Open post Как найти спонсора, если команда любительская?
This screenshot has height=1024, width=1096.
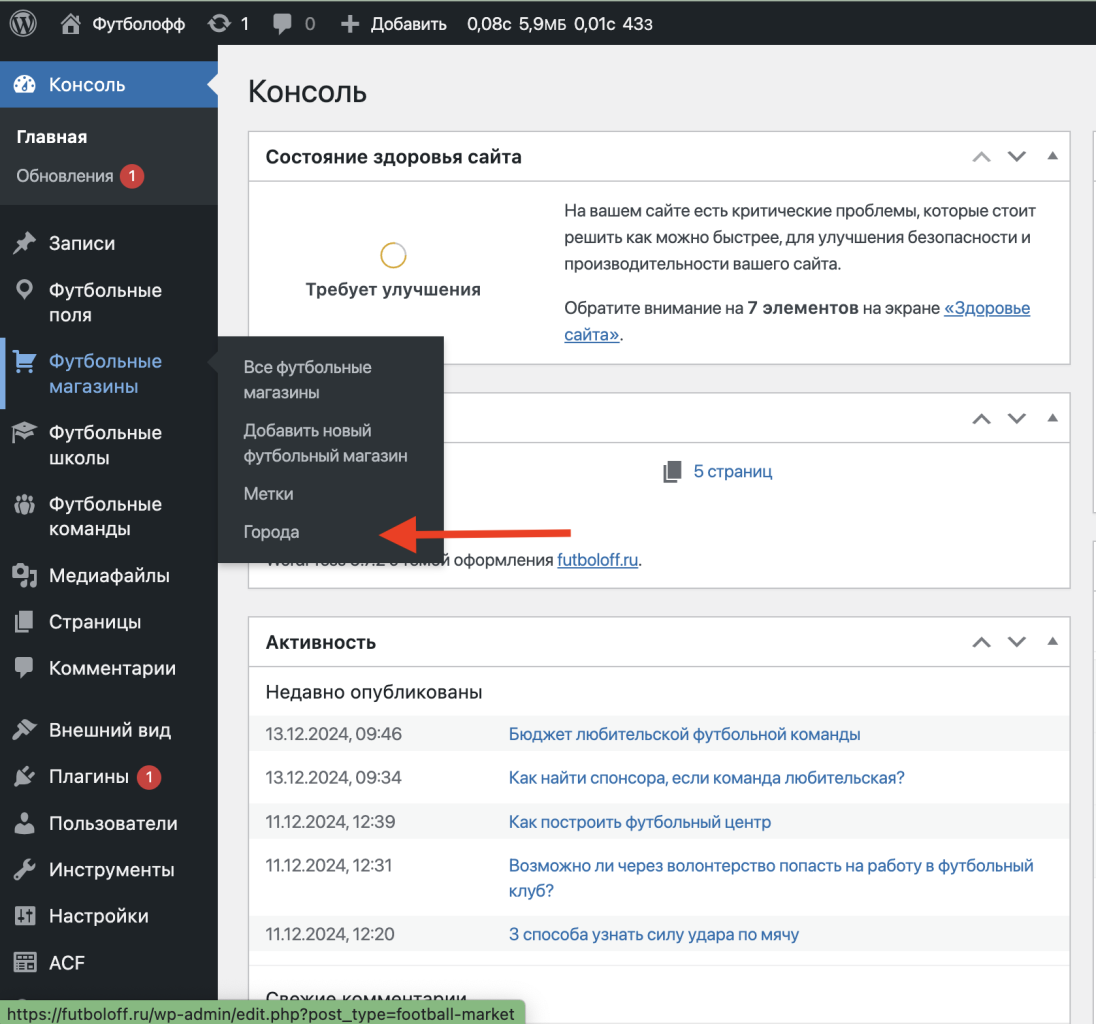pos(707,778)
